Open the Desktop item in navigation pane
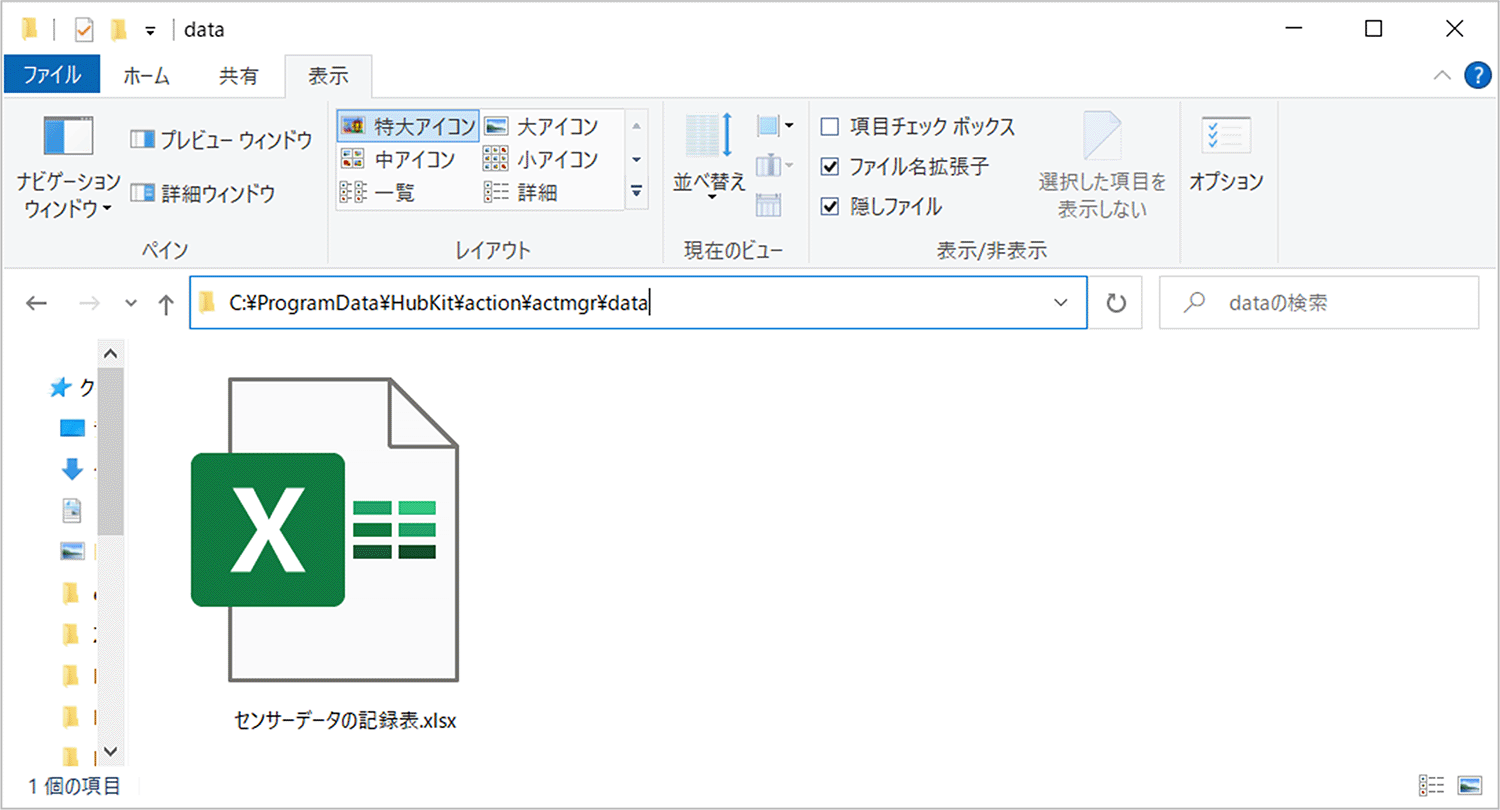The image size is (1500, 810). 74,428
